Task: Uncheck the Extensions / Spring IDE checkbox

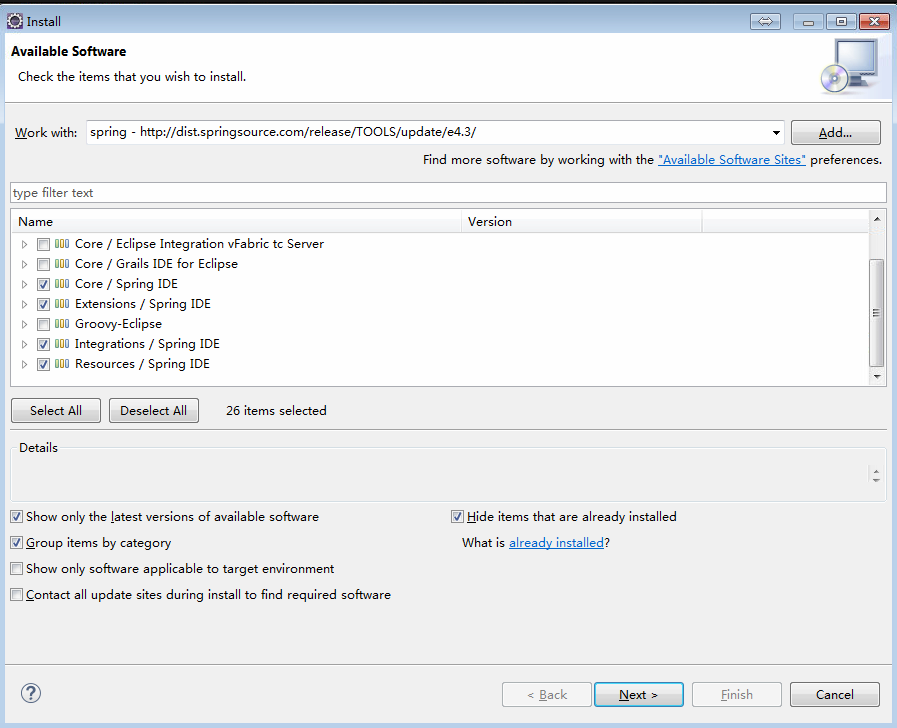Action: tap(43, 304)
